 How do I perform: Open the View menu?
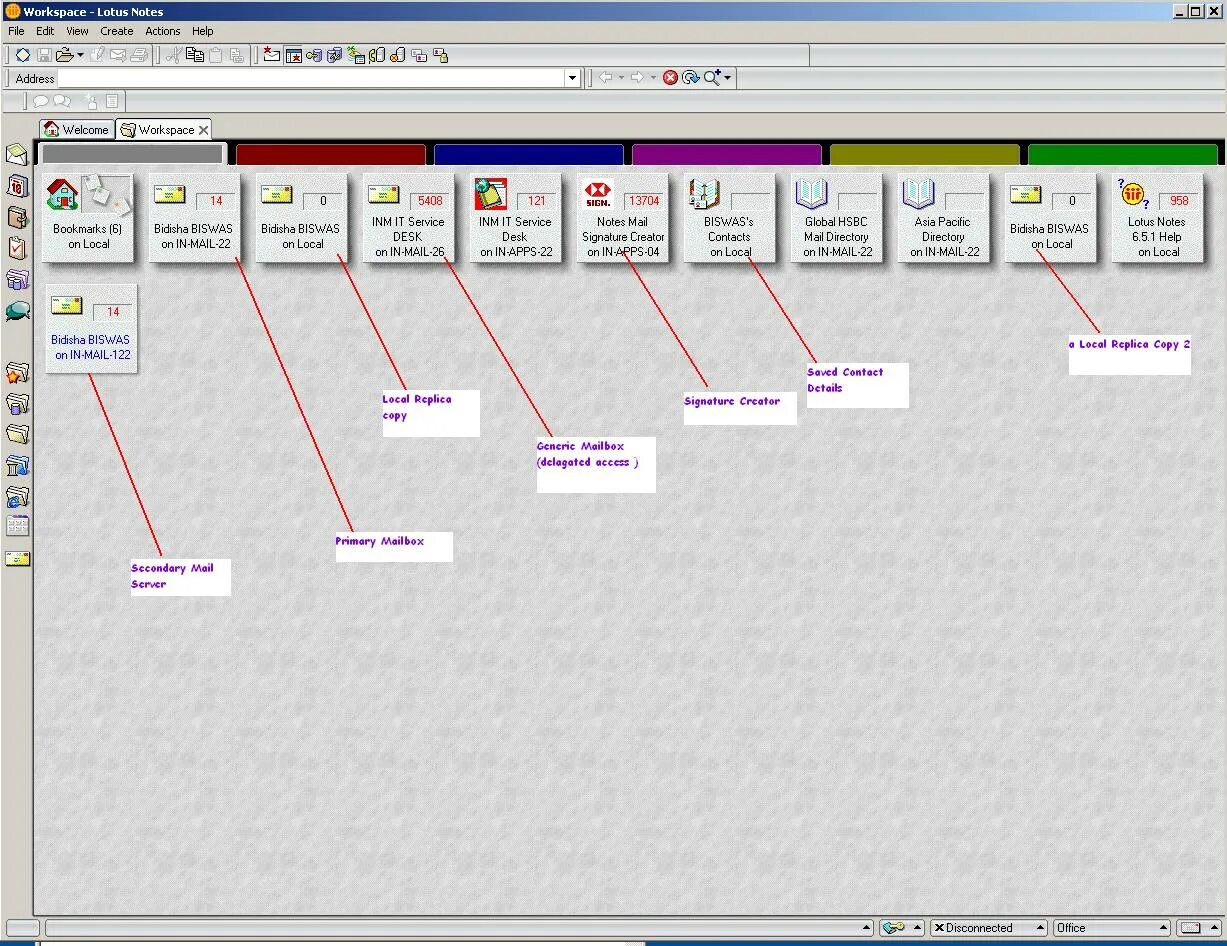(77, 31)
